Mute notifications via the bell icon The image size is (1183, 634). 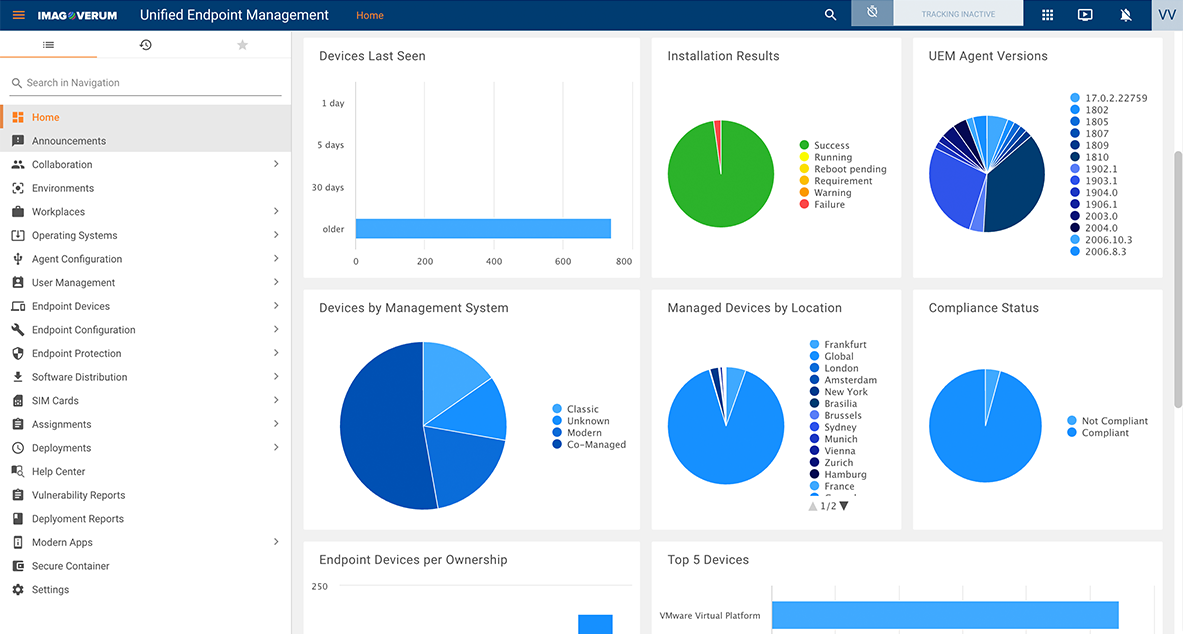pos(1125,15)
